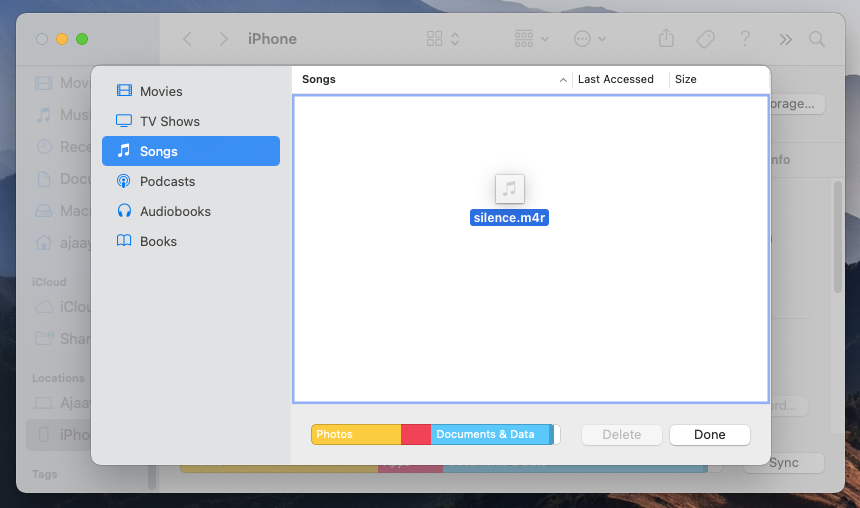Click the Macintosh disk icon in Finder sidebar
The height and width of the screenshot is (508, 860).
coord(44,211)
